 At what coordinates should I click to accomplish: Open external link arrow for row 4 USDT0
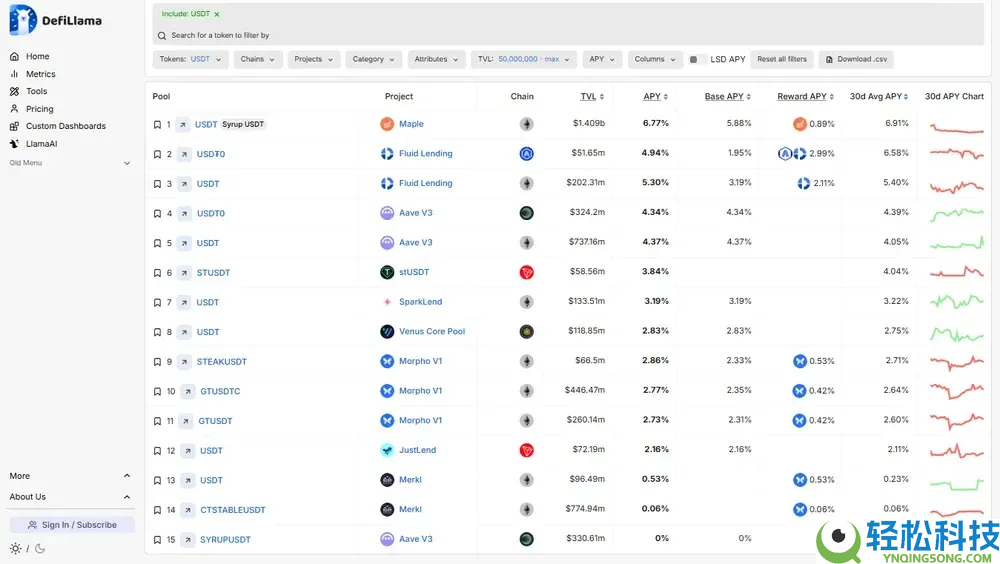tap(184, 213)
